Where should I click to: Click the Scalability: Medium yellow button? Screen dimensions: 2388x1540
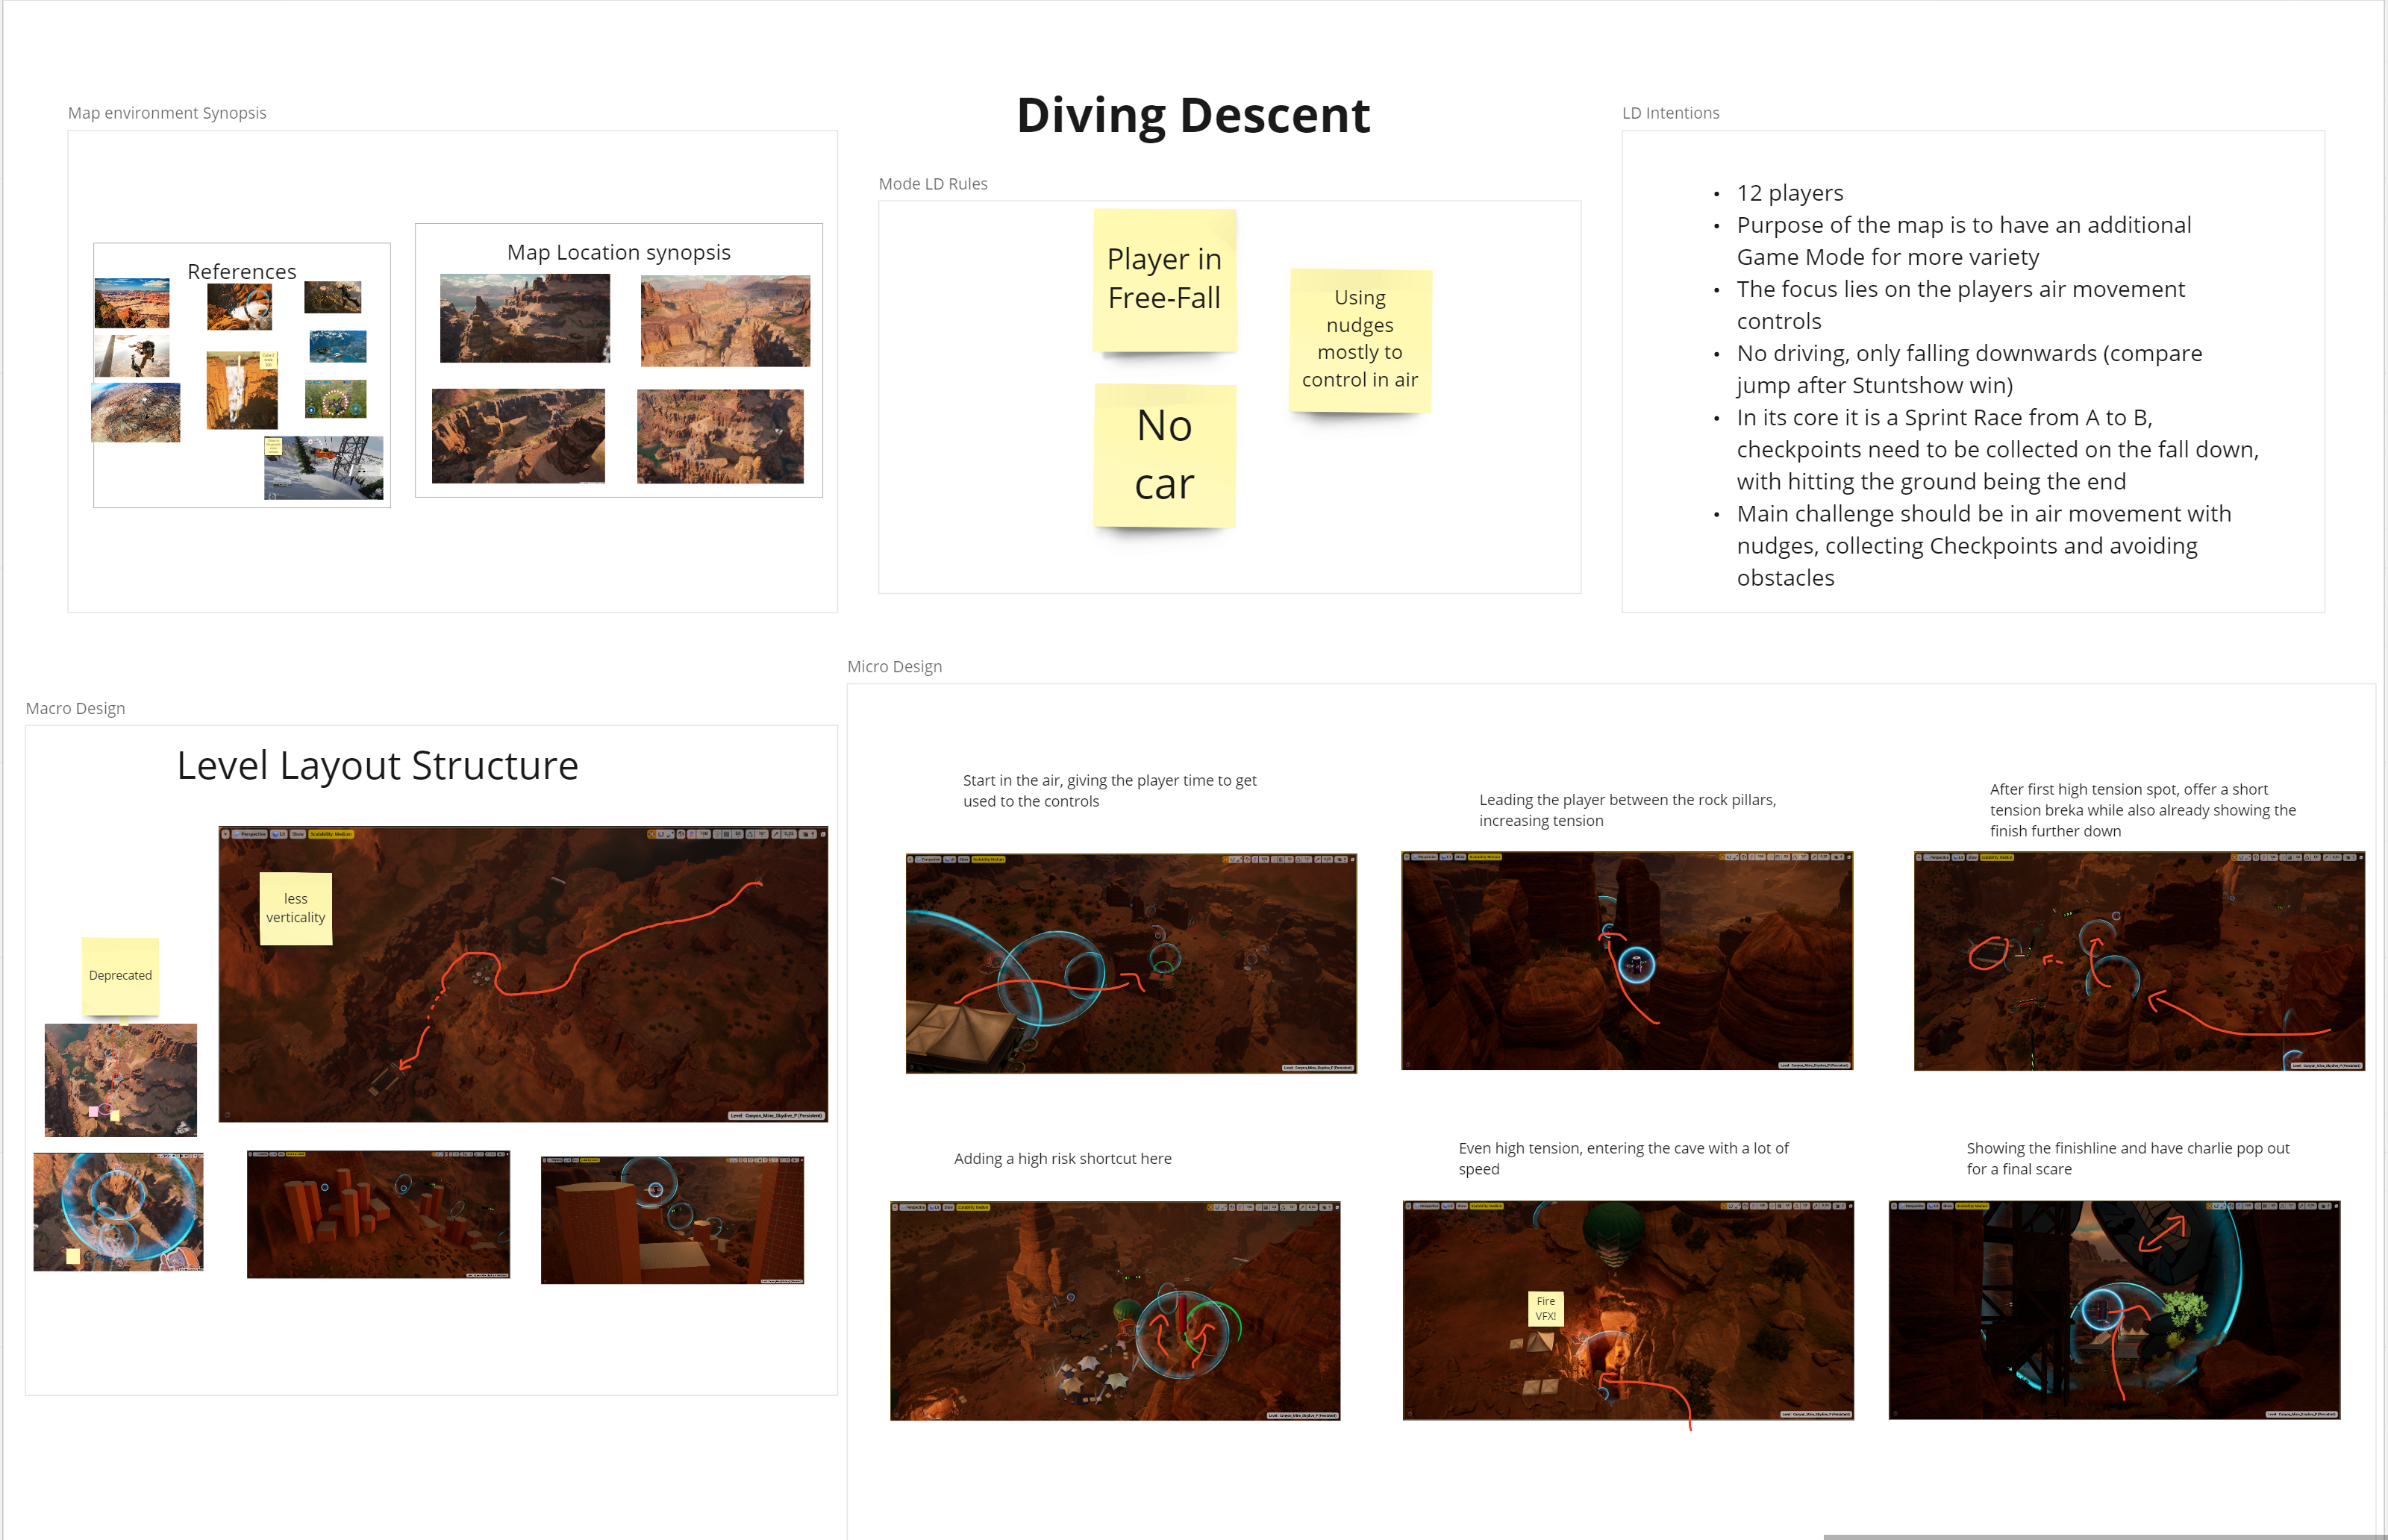point(331,834)
